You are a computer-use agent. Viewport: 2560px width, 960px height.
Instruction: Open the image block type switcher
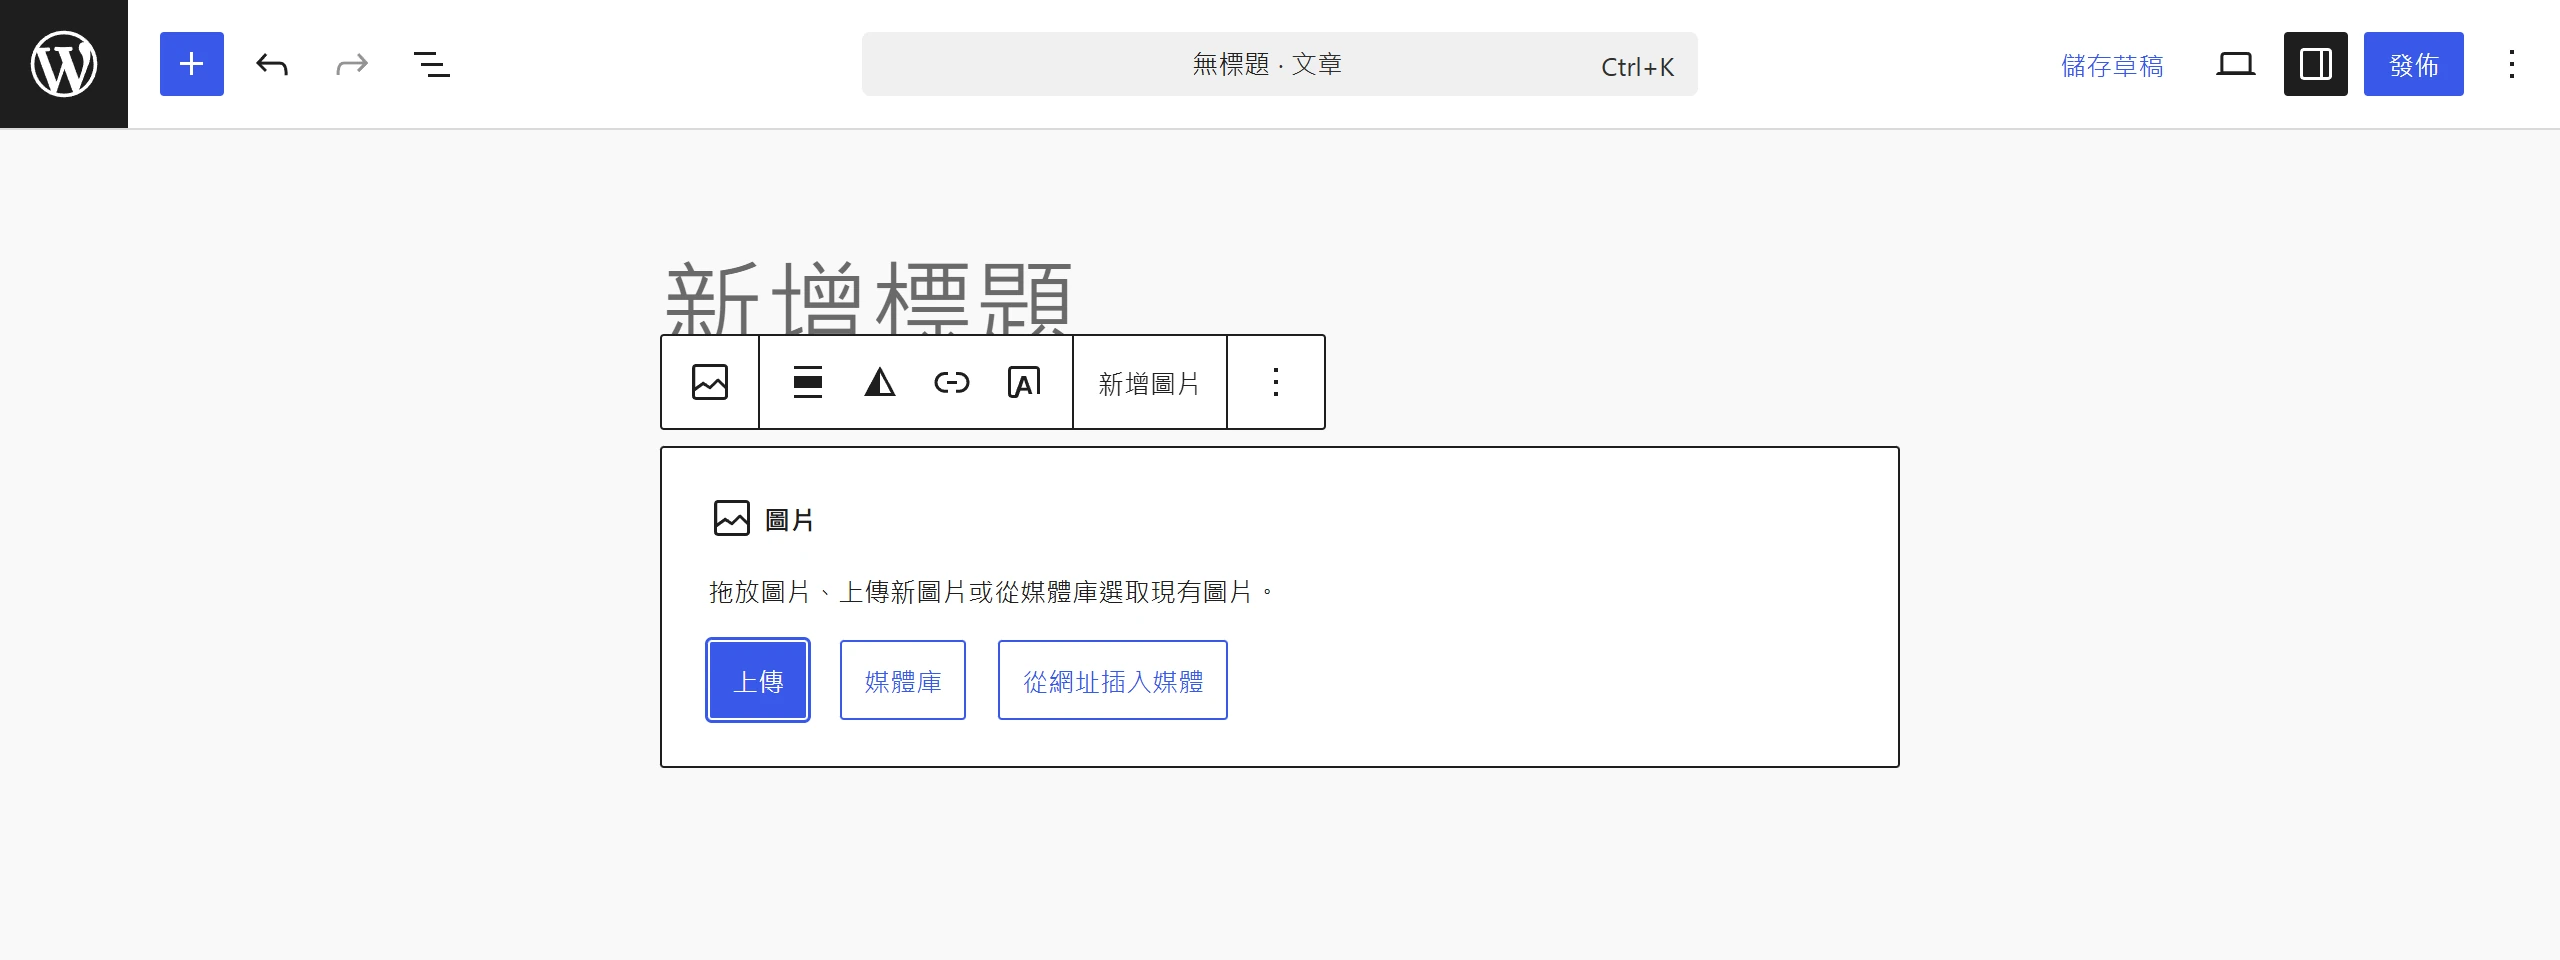tap(710, 382)
